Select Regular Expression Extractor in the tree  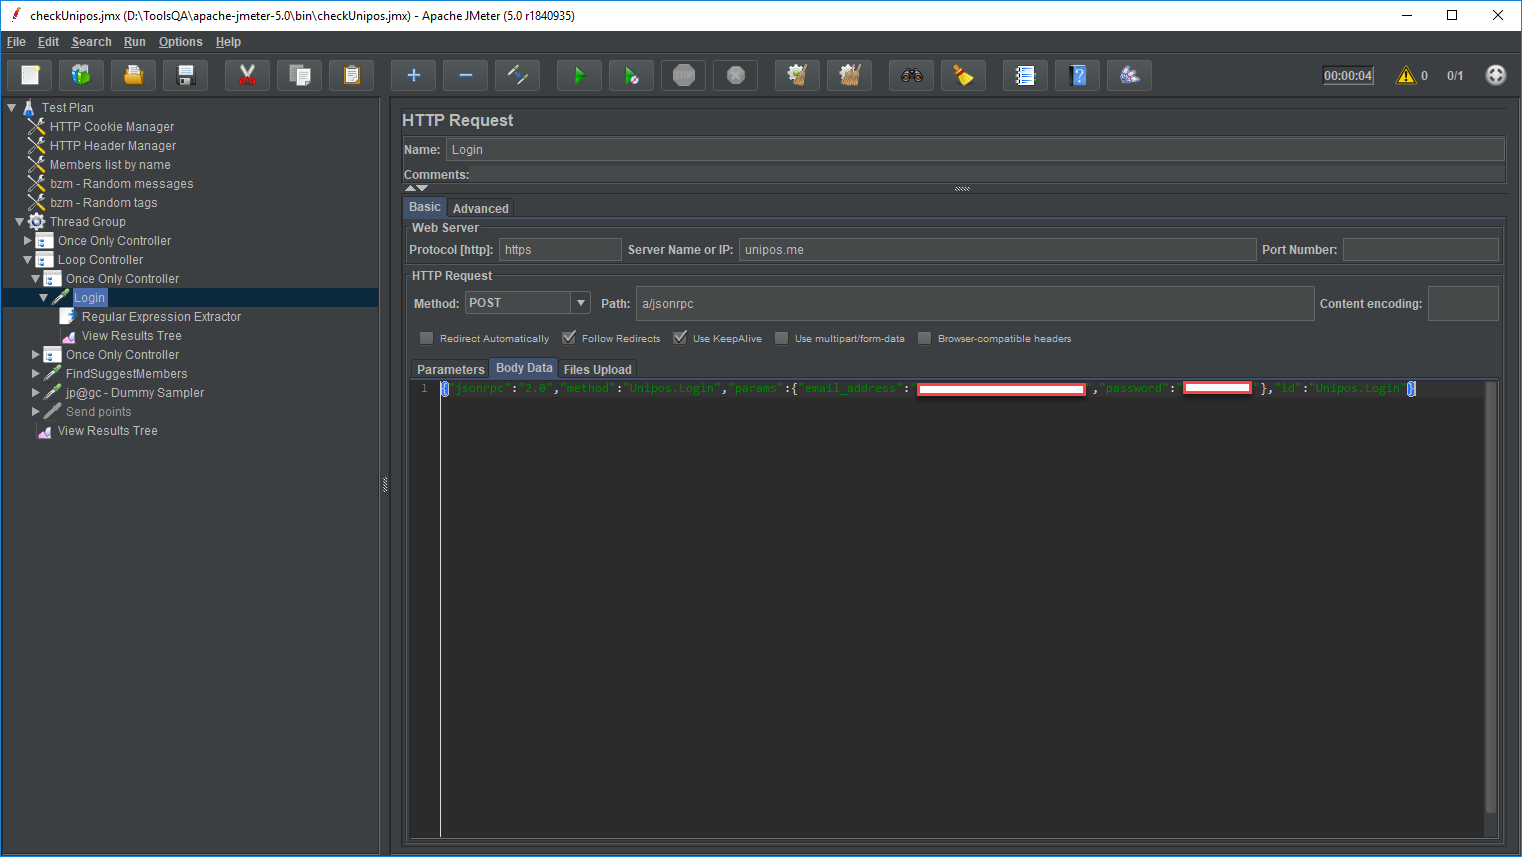(161, 317)
